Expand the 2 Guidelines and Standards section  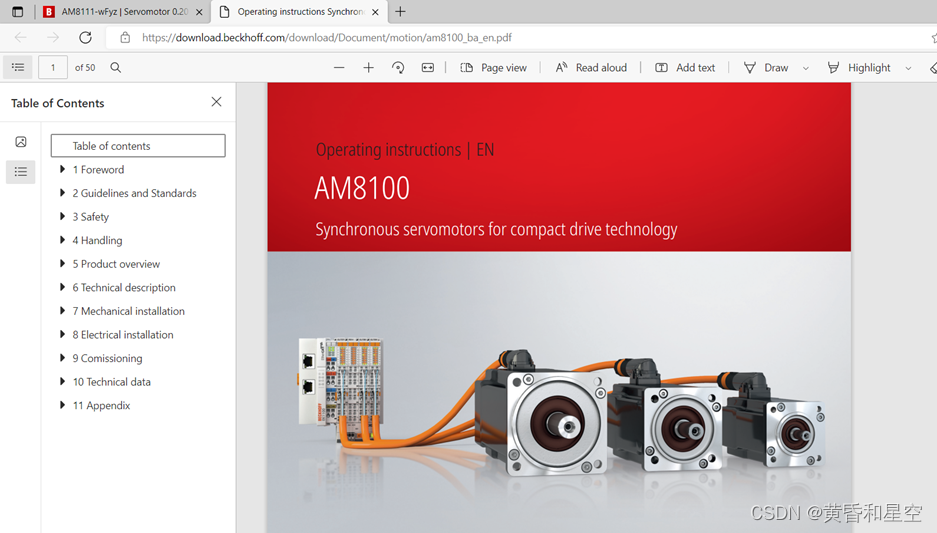(x=62, y=192)
